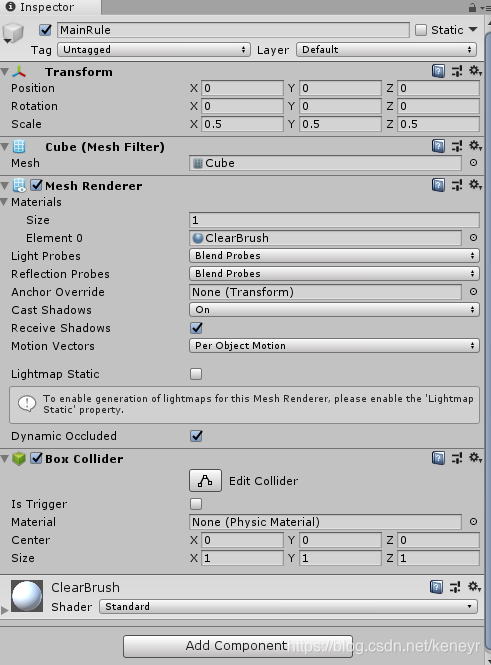Open Mesh Renderer help reference icon
This screenshot has height=665, width=491.
pos(438,185)
